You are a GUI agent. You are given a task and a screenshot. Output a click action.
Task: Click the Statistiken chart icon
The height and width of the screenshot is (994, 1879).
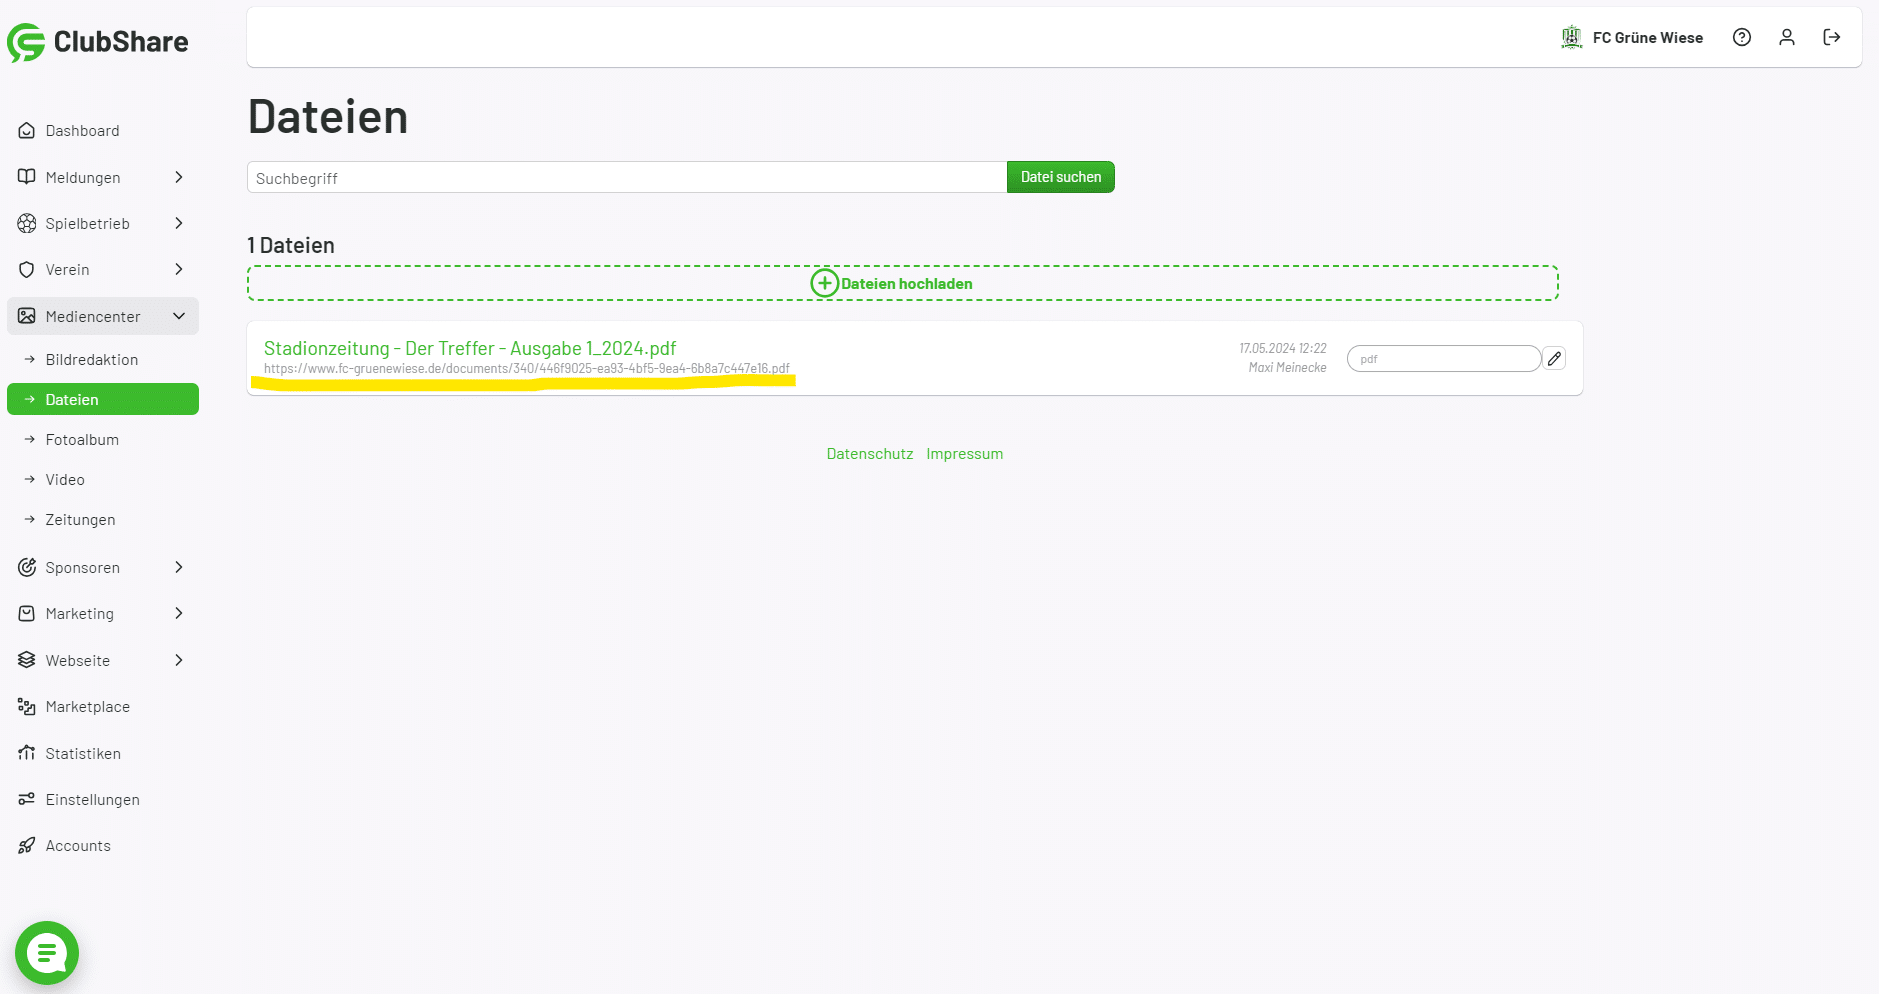[27, 753]
